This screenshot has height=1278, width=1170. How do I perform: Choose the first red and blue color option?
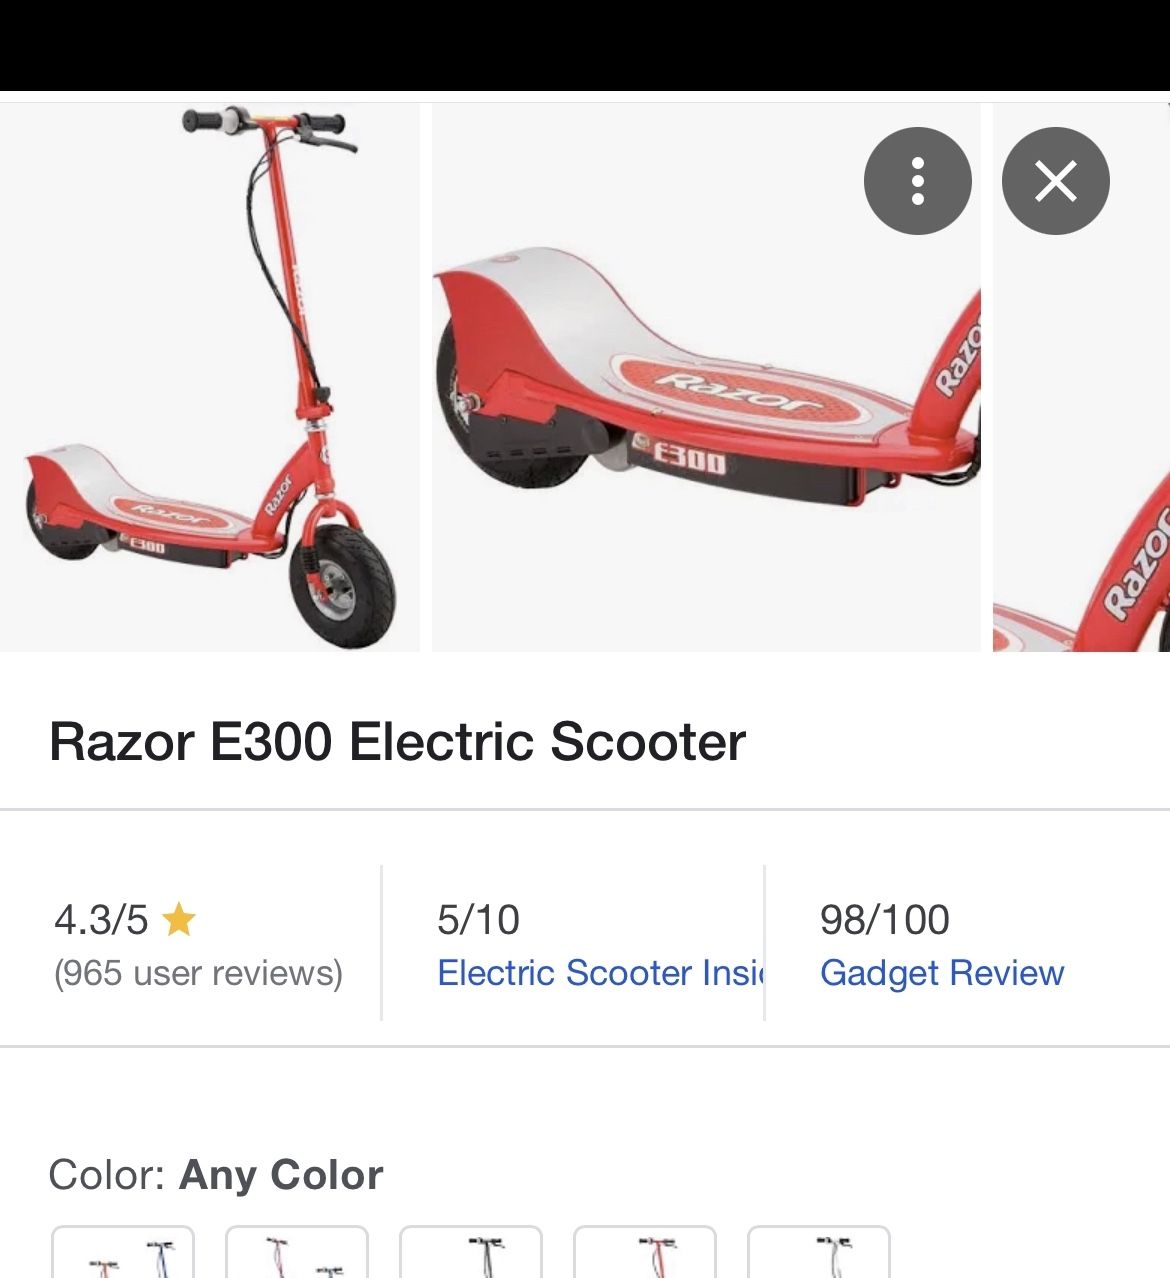pyautogui.click(x=123, y=1252)
